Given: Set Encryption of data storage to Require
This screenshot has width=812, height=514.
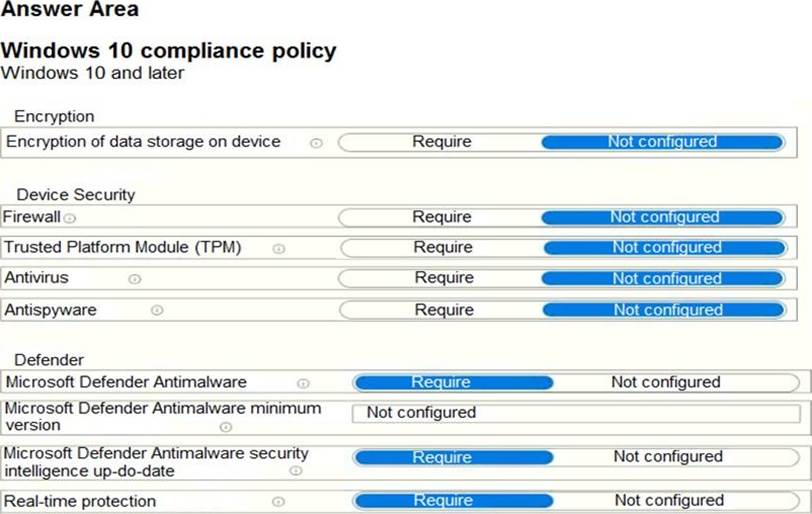Looking at the screenshot, I should pos(441,142).
